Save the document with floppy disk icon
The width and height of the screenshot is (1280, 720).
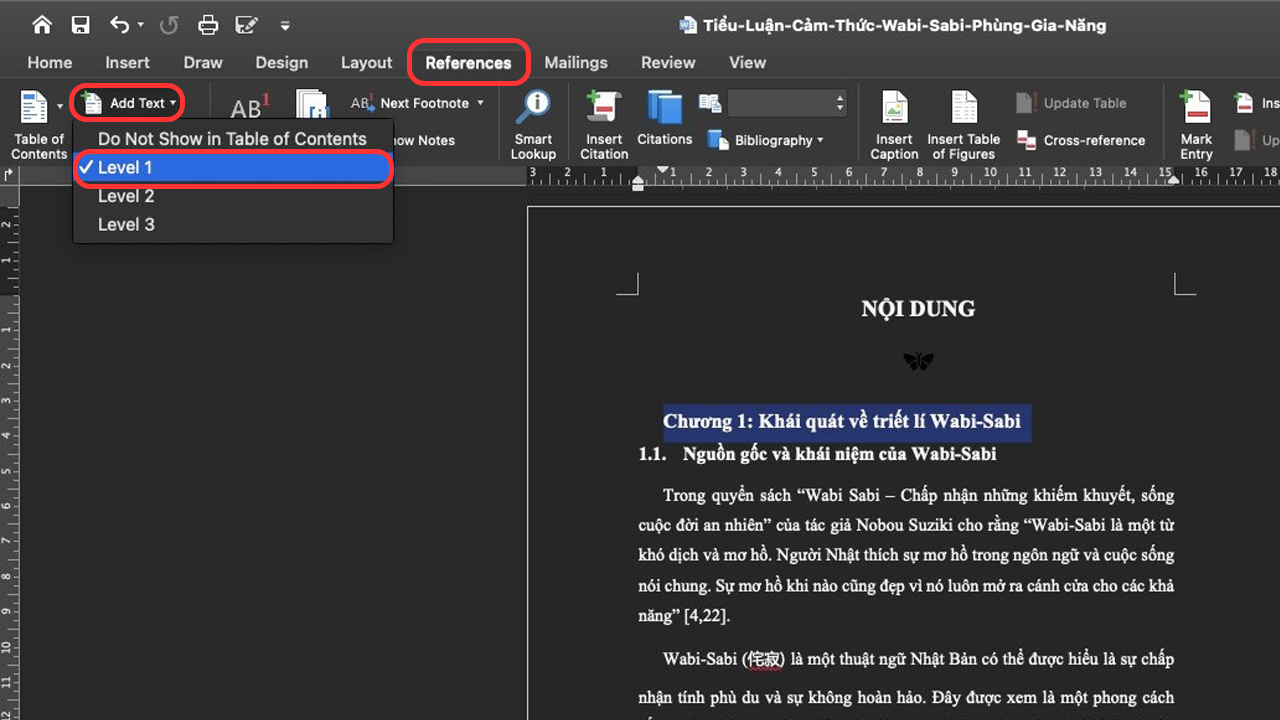(81, 25)
